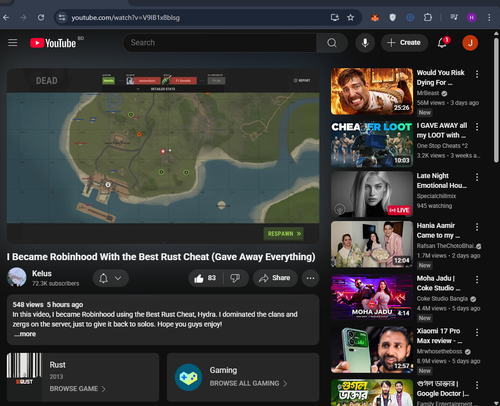The height and width of the screenshot is (406, 500).
Task: Reload the page with the refresh icon
Action: point(41,17)
